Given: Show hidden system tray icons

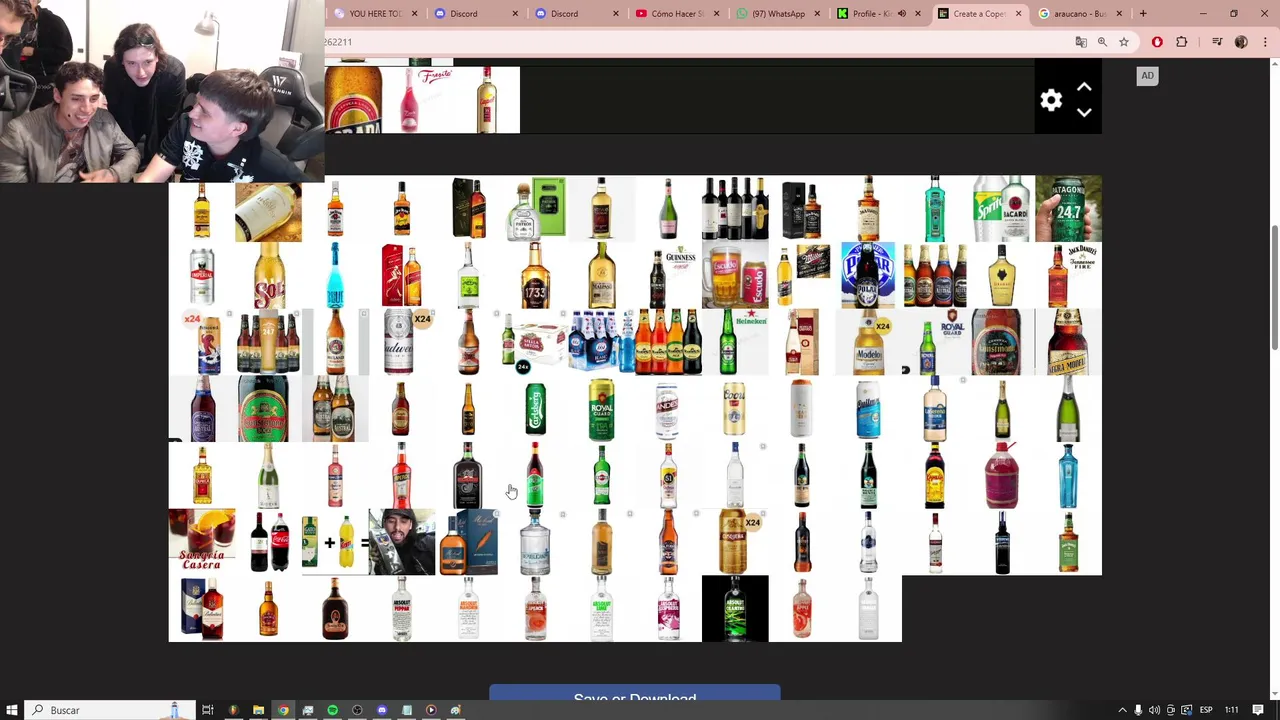Looking at the screenshot, I should 1122,710.
